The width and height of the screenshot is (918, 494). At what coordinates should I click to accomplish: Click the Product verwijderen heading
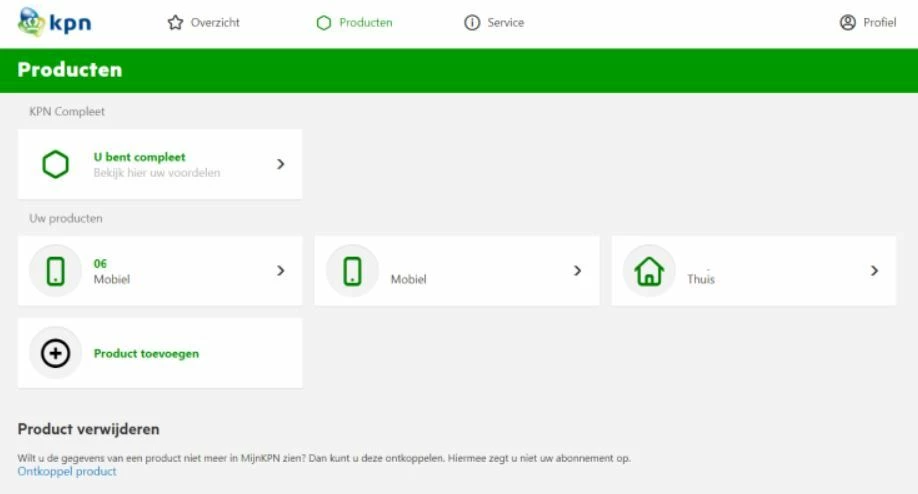click(88, 429)
